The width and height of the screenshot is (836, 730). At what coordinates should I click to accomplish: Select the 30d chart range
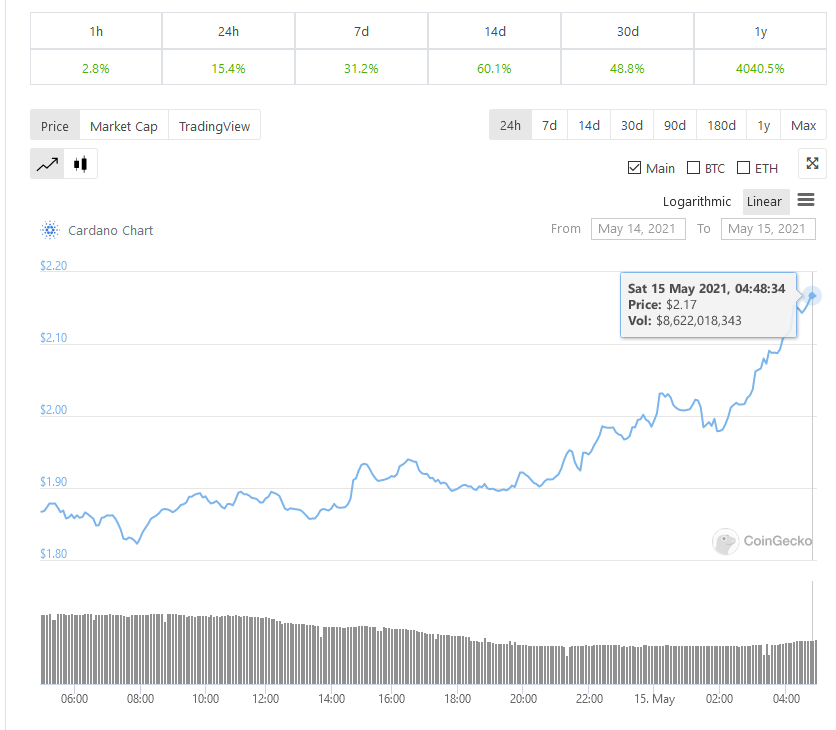(x=632, y=125)
